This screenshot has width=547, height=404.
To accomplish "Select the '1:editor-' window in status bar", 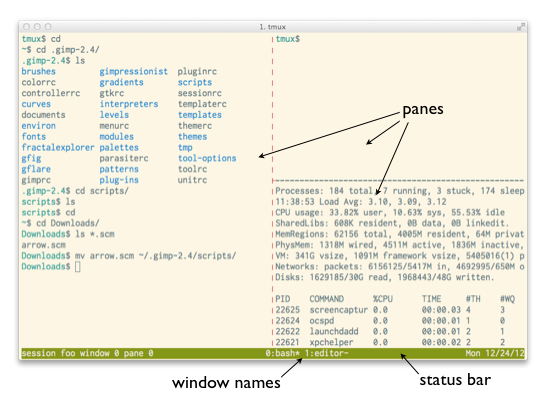I will [x=327, y=353].
